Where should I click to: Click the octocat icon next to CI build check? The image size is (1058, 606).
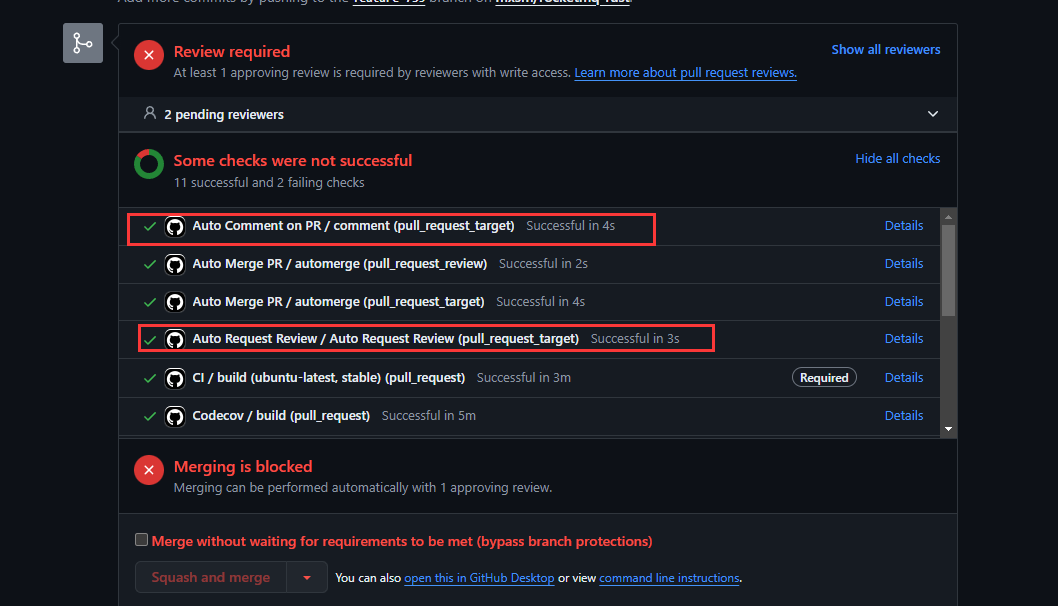pos(175,377)
